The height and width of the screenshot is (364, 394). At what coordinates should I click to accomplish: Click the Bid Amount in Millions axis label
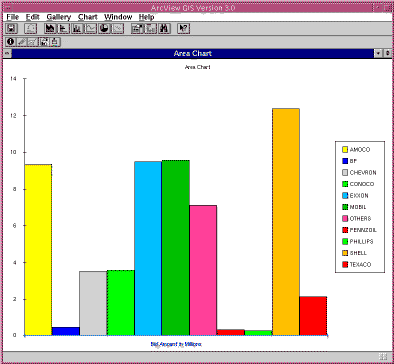pos(176,344)
